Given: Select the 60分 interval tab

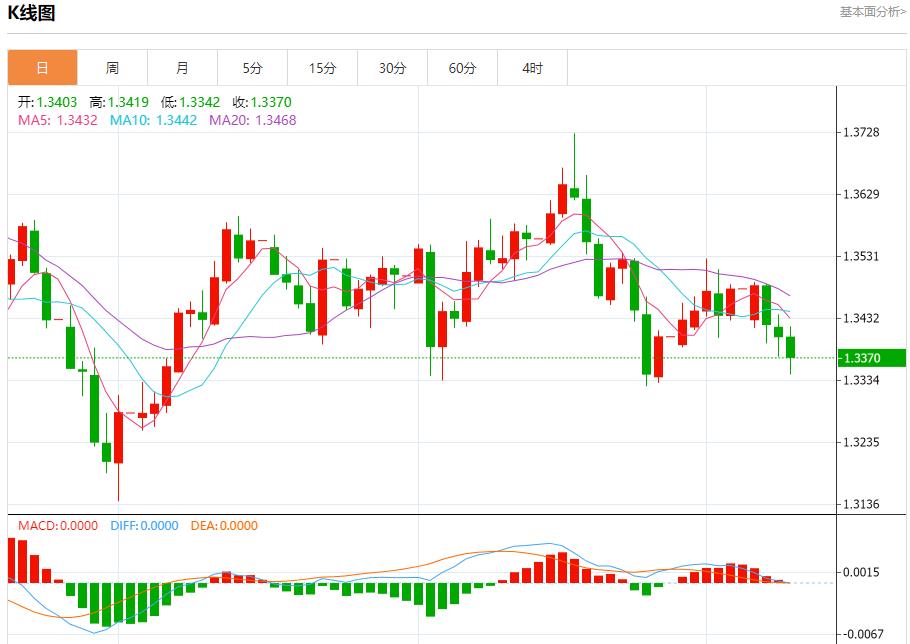Looking at the screenshot, I should point(462,67).
